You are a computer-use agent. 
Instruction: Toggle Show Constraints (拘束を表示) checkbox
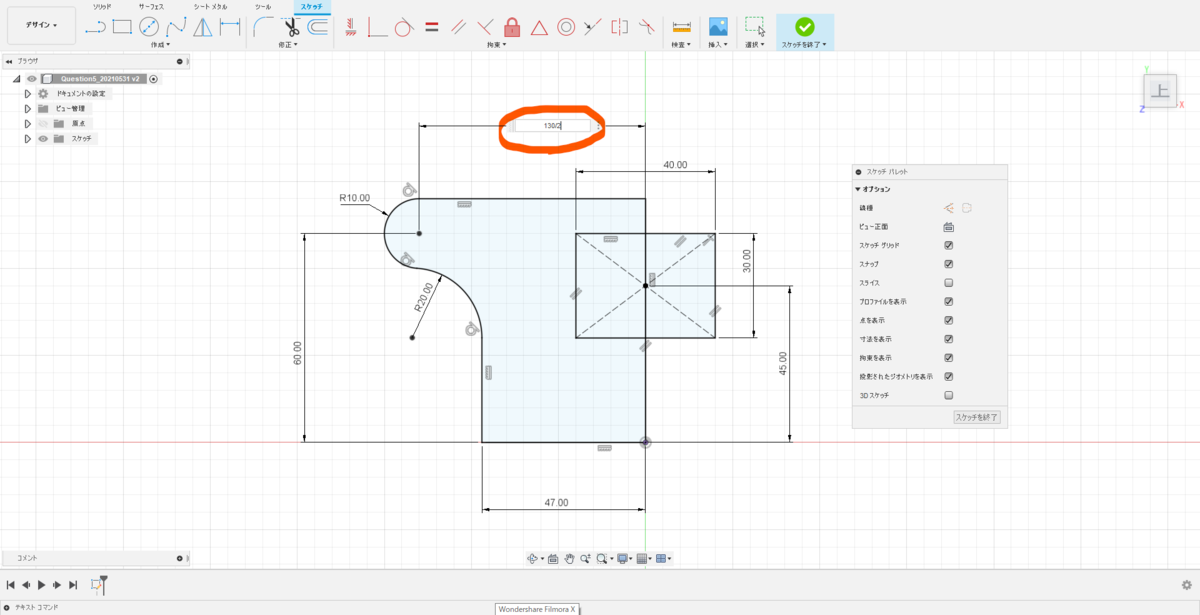(949, 358)
